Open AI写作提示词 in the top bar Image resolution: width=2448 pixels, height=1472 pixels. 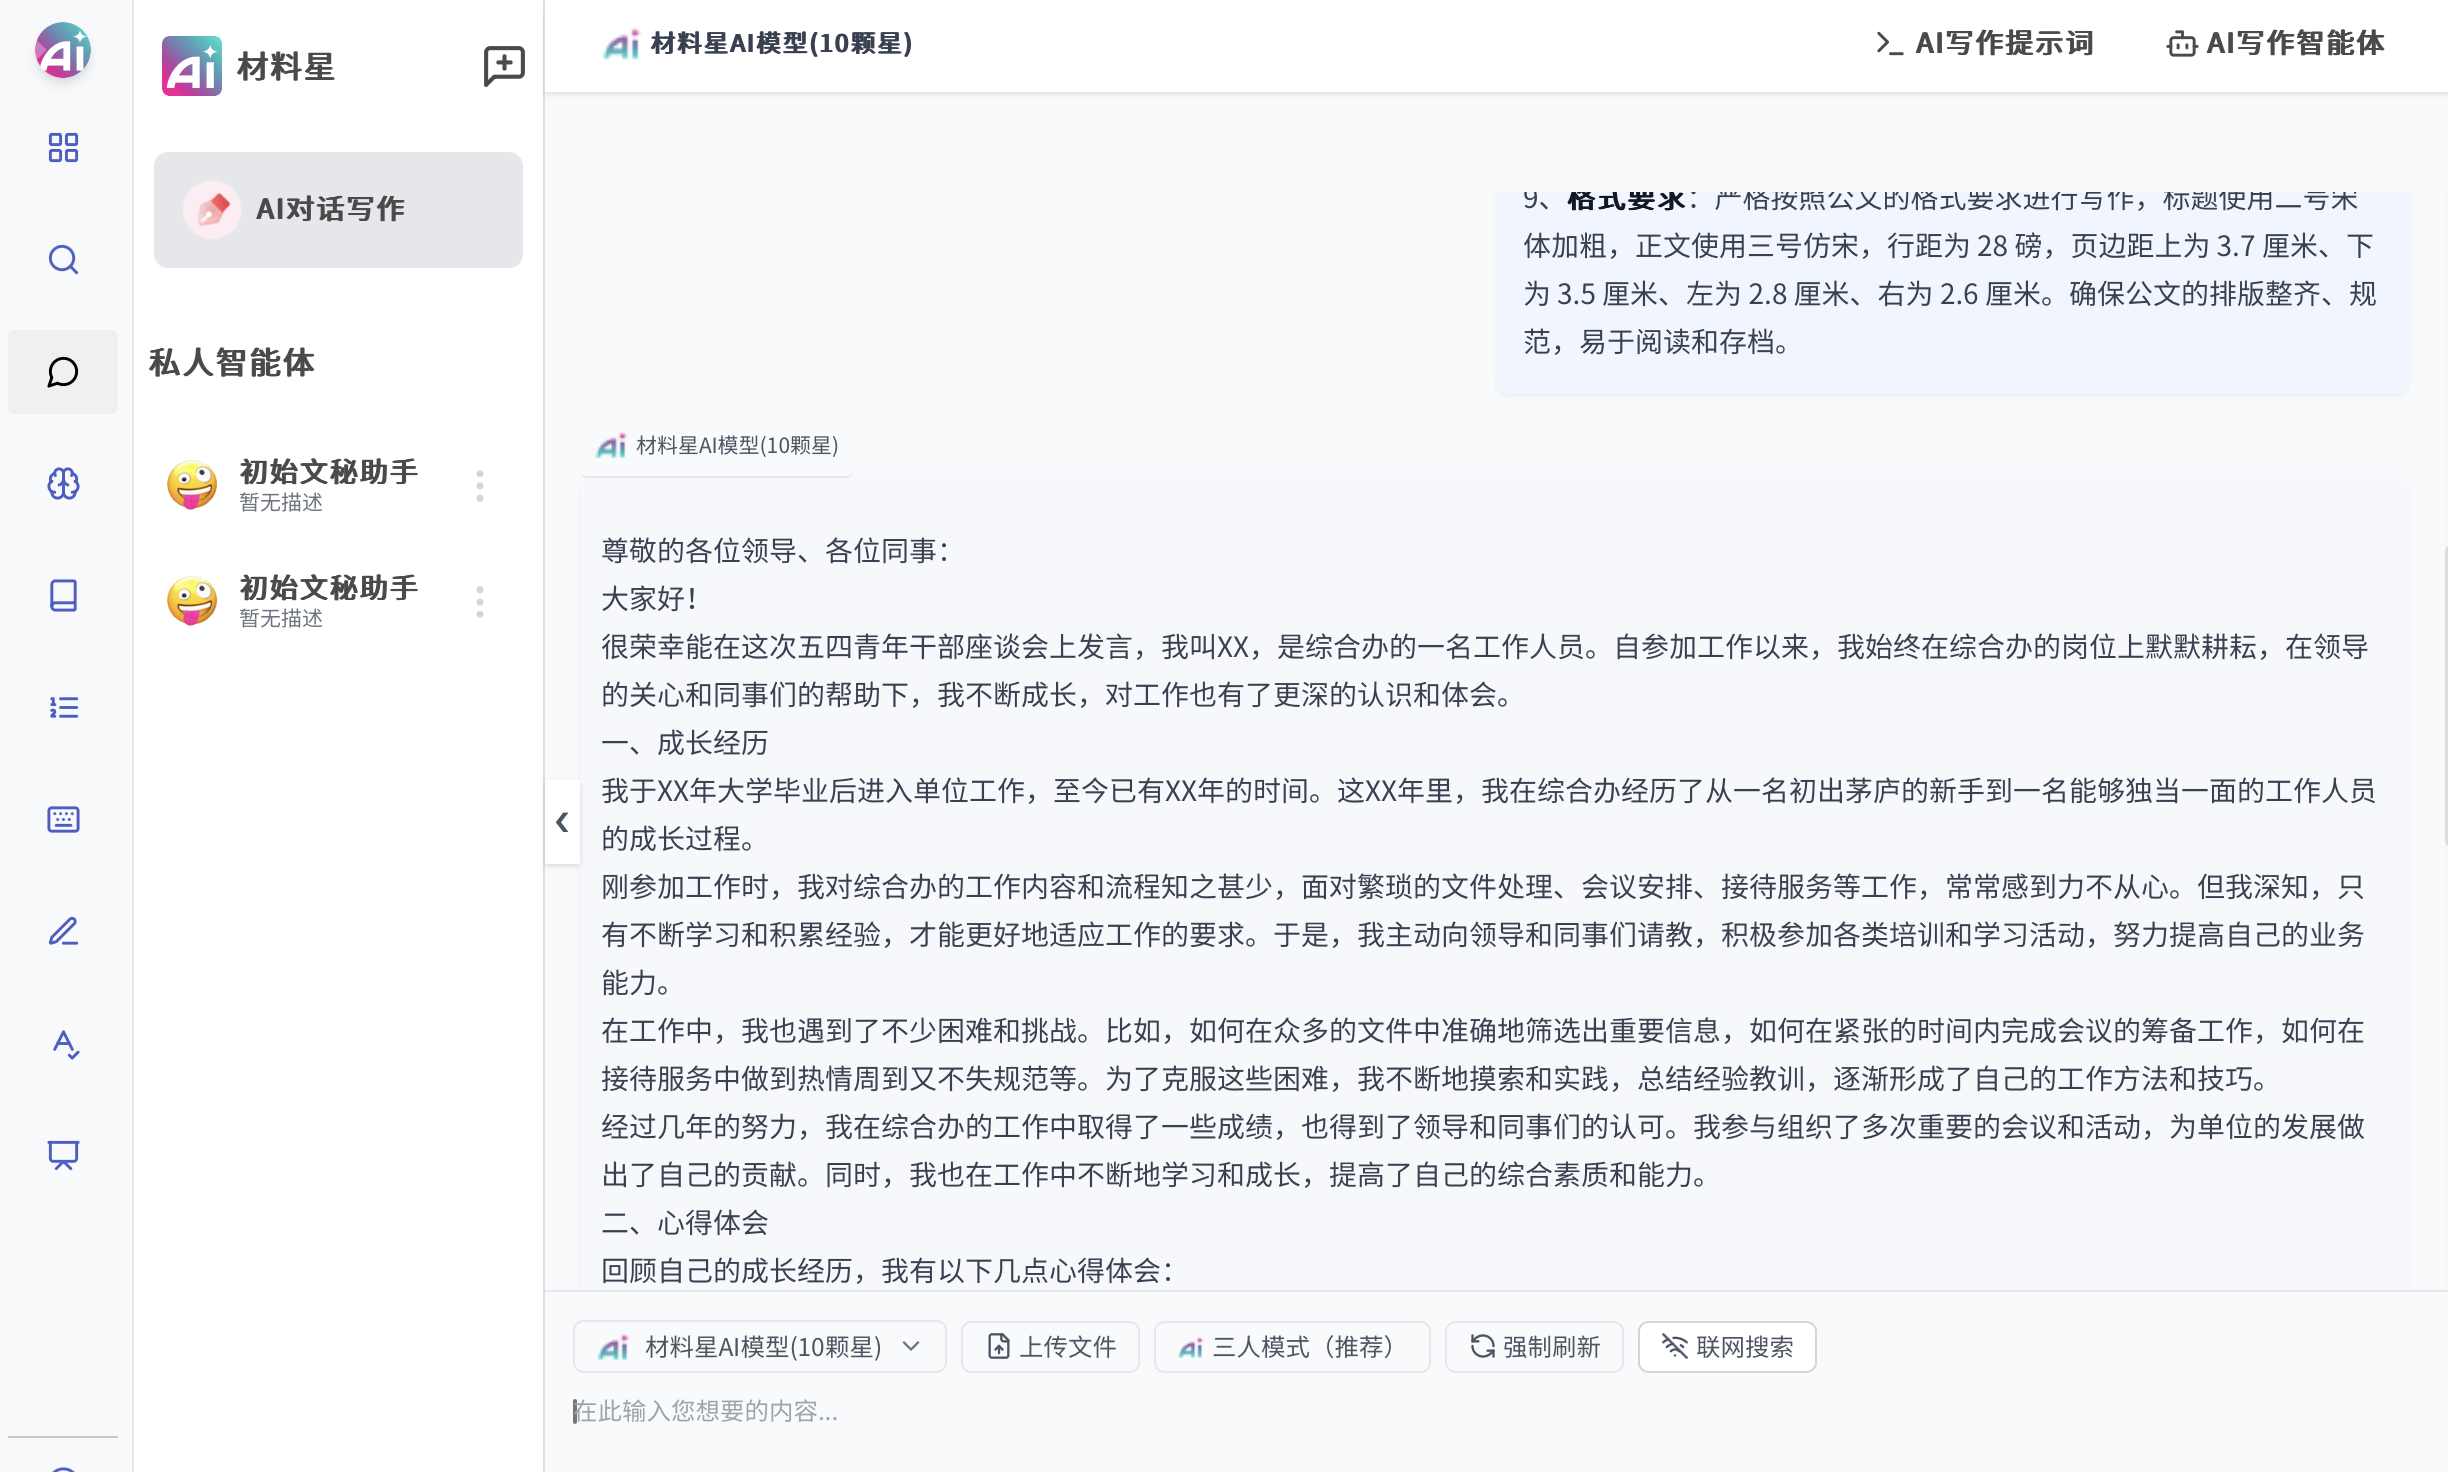[x=1984, y=44]
